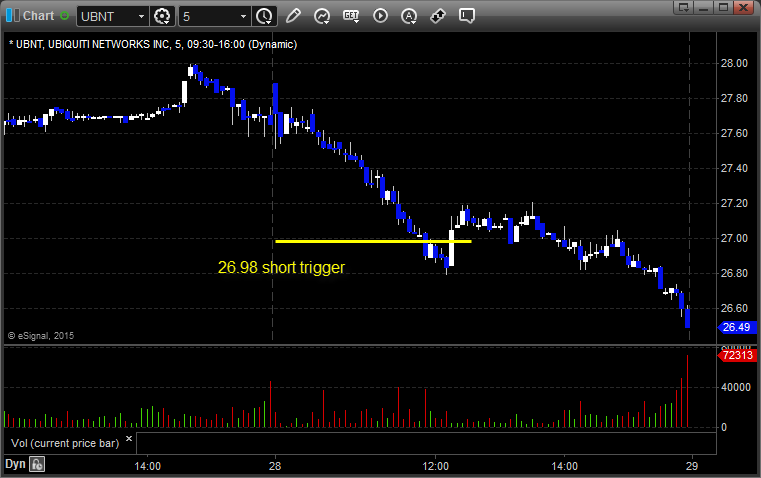
Task: Open the GET studies menu
Action: (x=351, y=16)
